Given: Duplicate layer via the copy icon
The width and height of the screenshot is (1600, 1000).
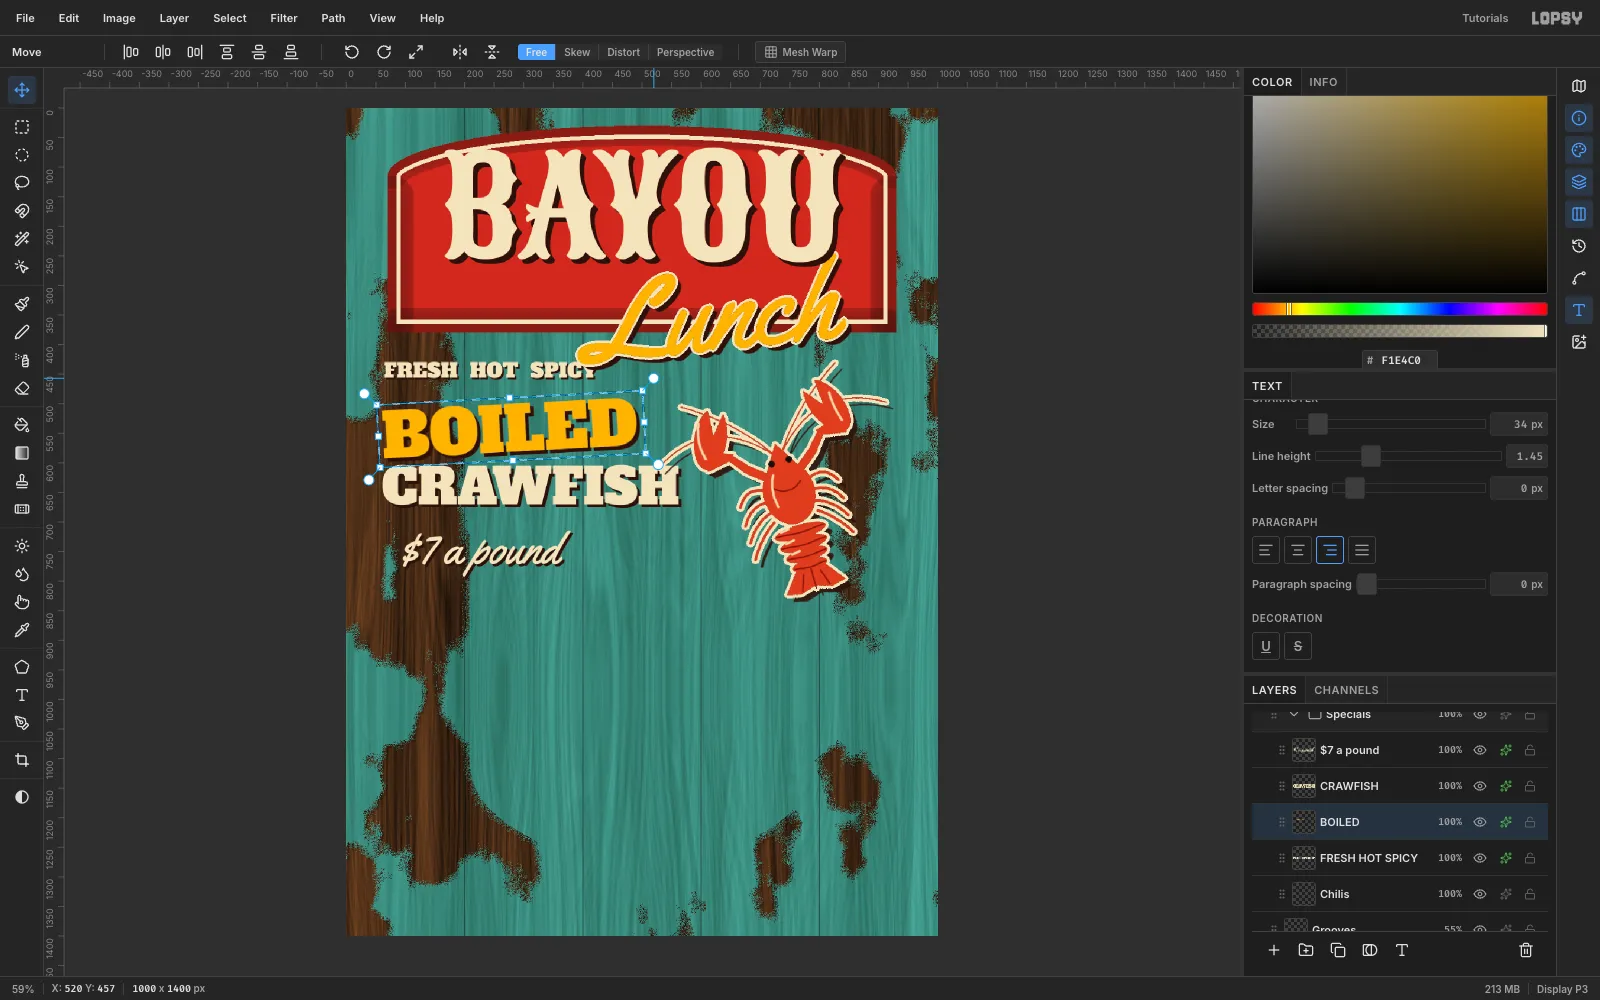Looking at the screenshot, I should (1338, 950).
